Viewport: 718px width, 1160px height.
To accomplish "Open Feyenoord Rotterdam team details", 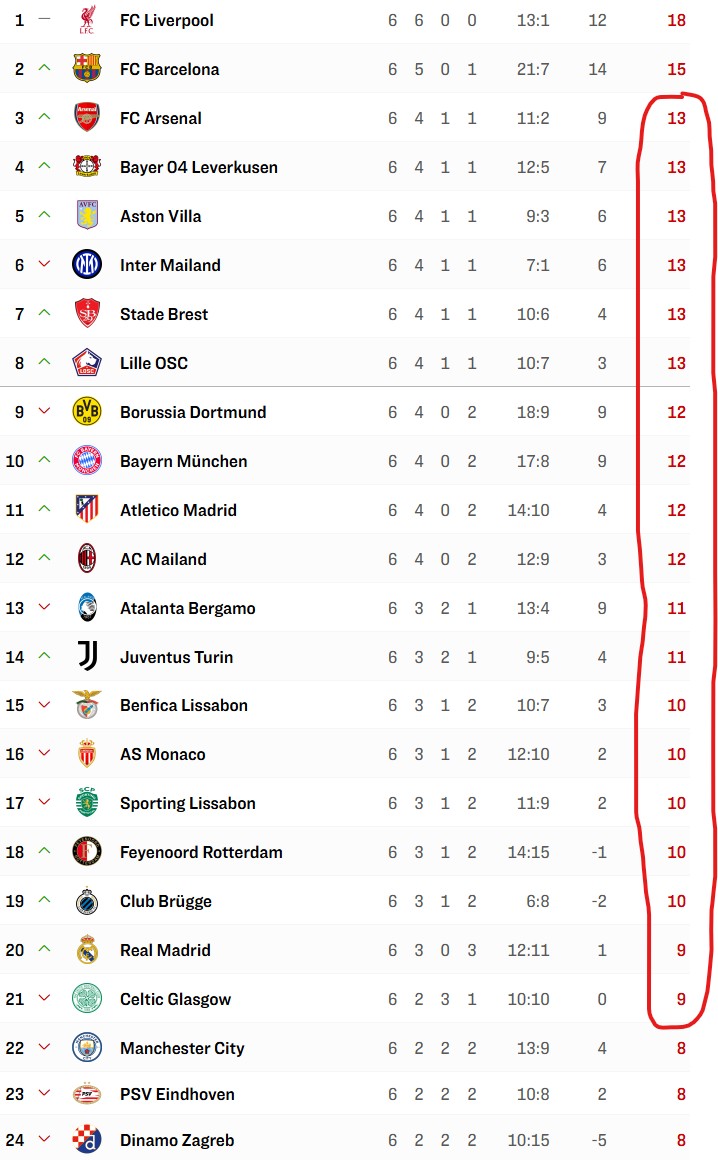I will [201, 852].
